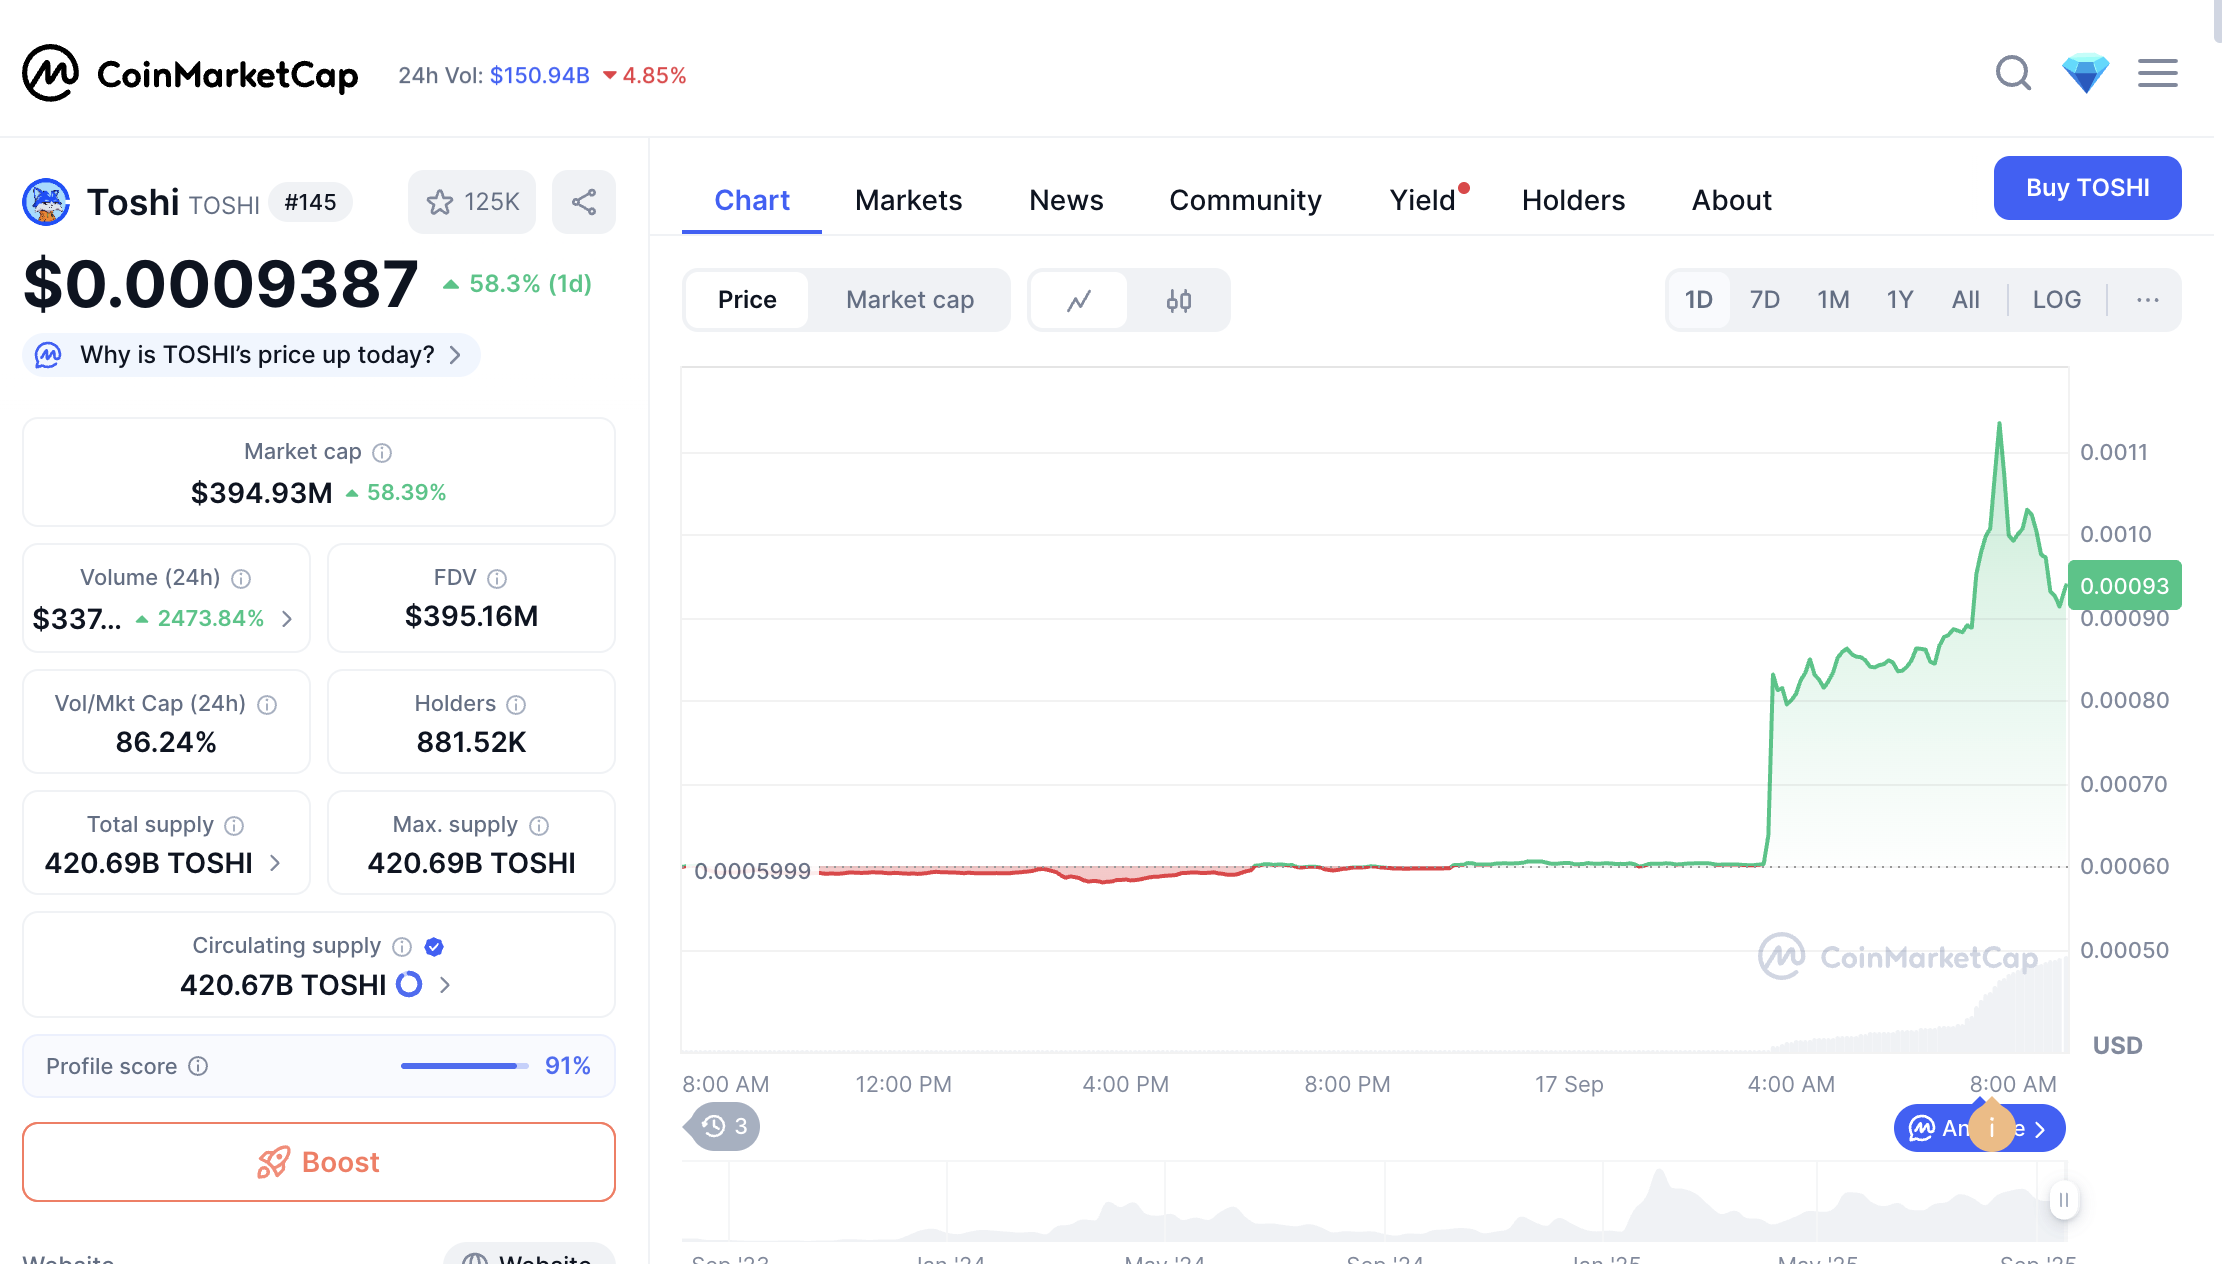2222x1264 pixels.
Task: Click Profile score info icon
Action: coord(198,1066)
